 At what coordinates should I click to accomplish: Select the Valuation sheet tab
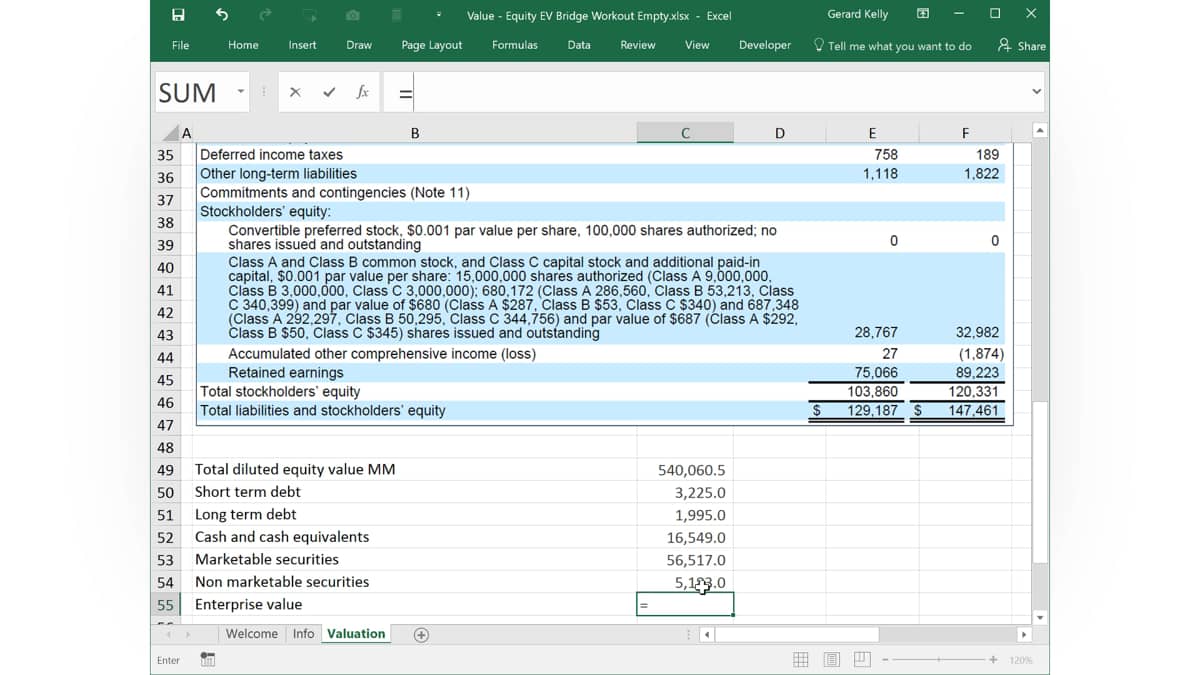pos(356,634)
